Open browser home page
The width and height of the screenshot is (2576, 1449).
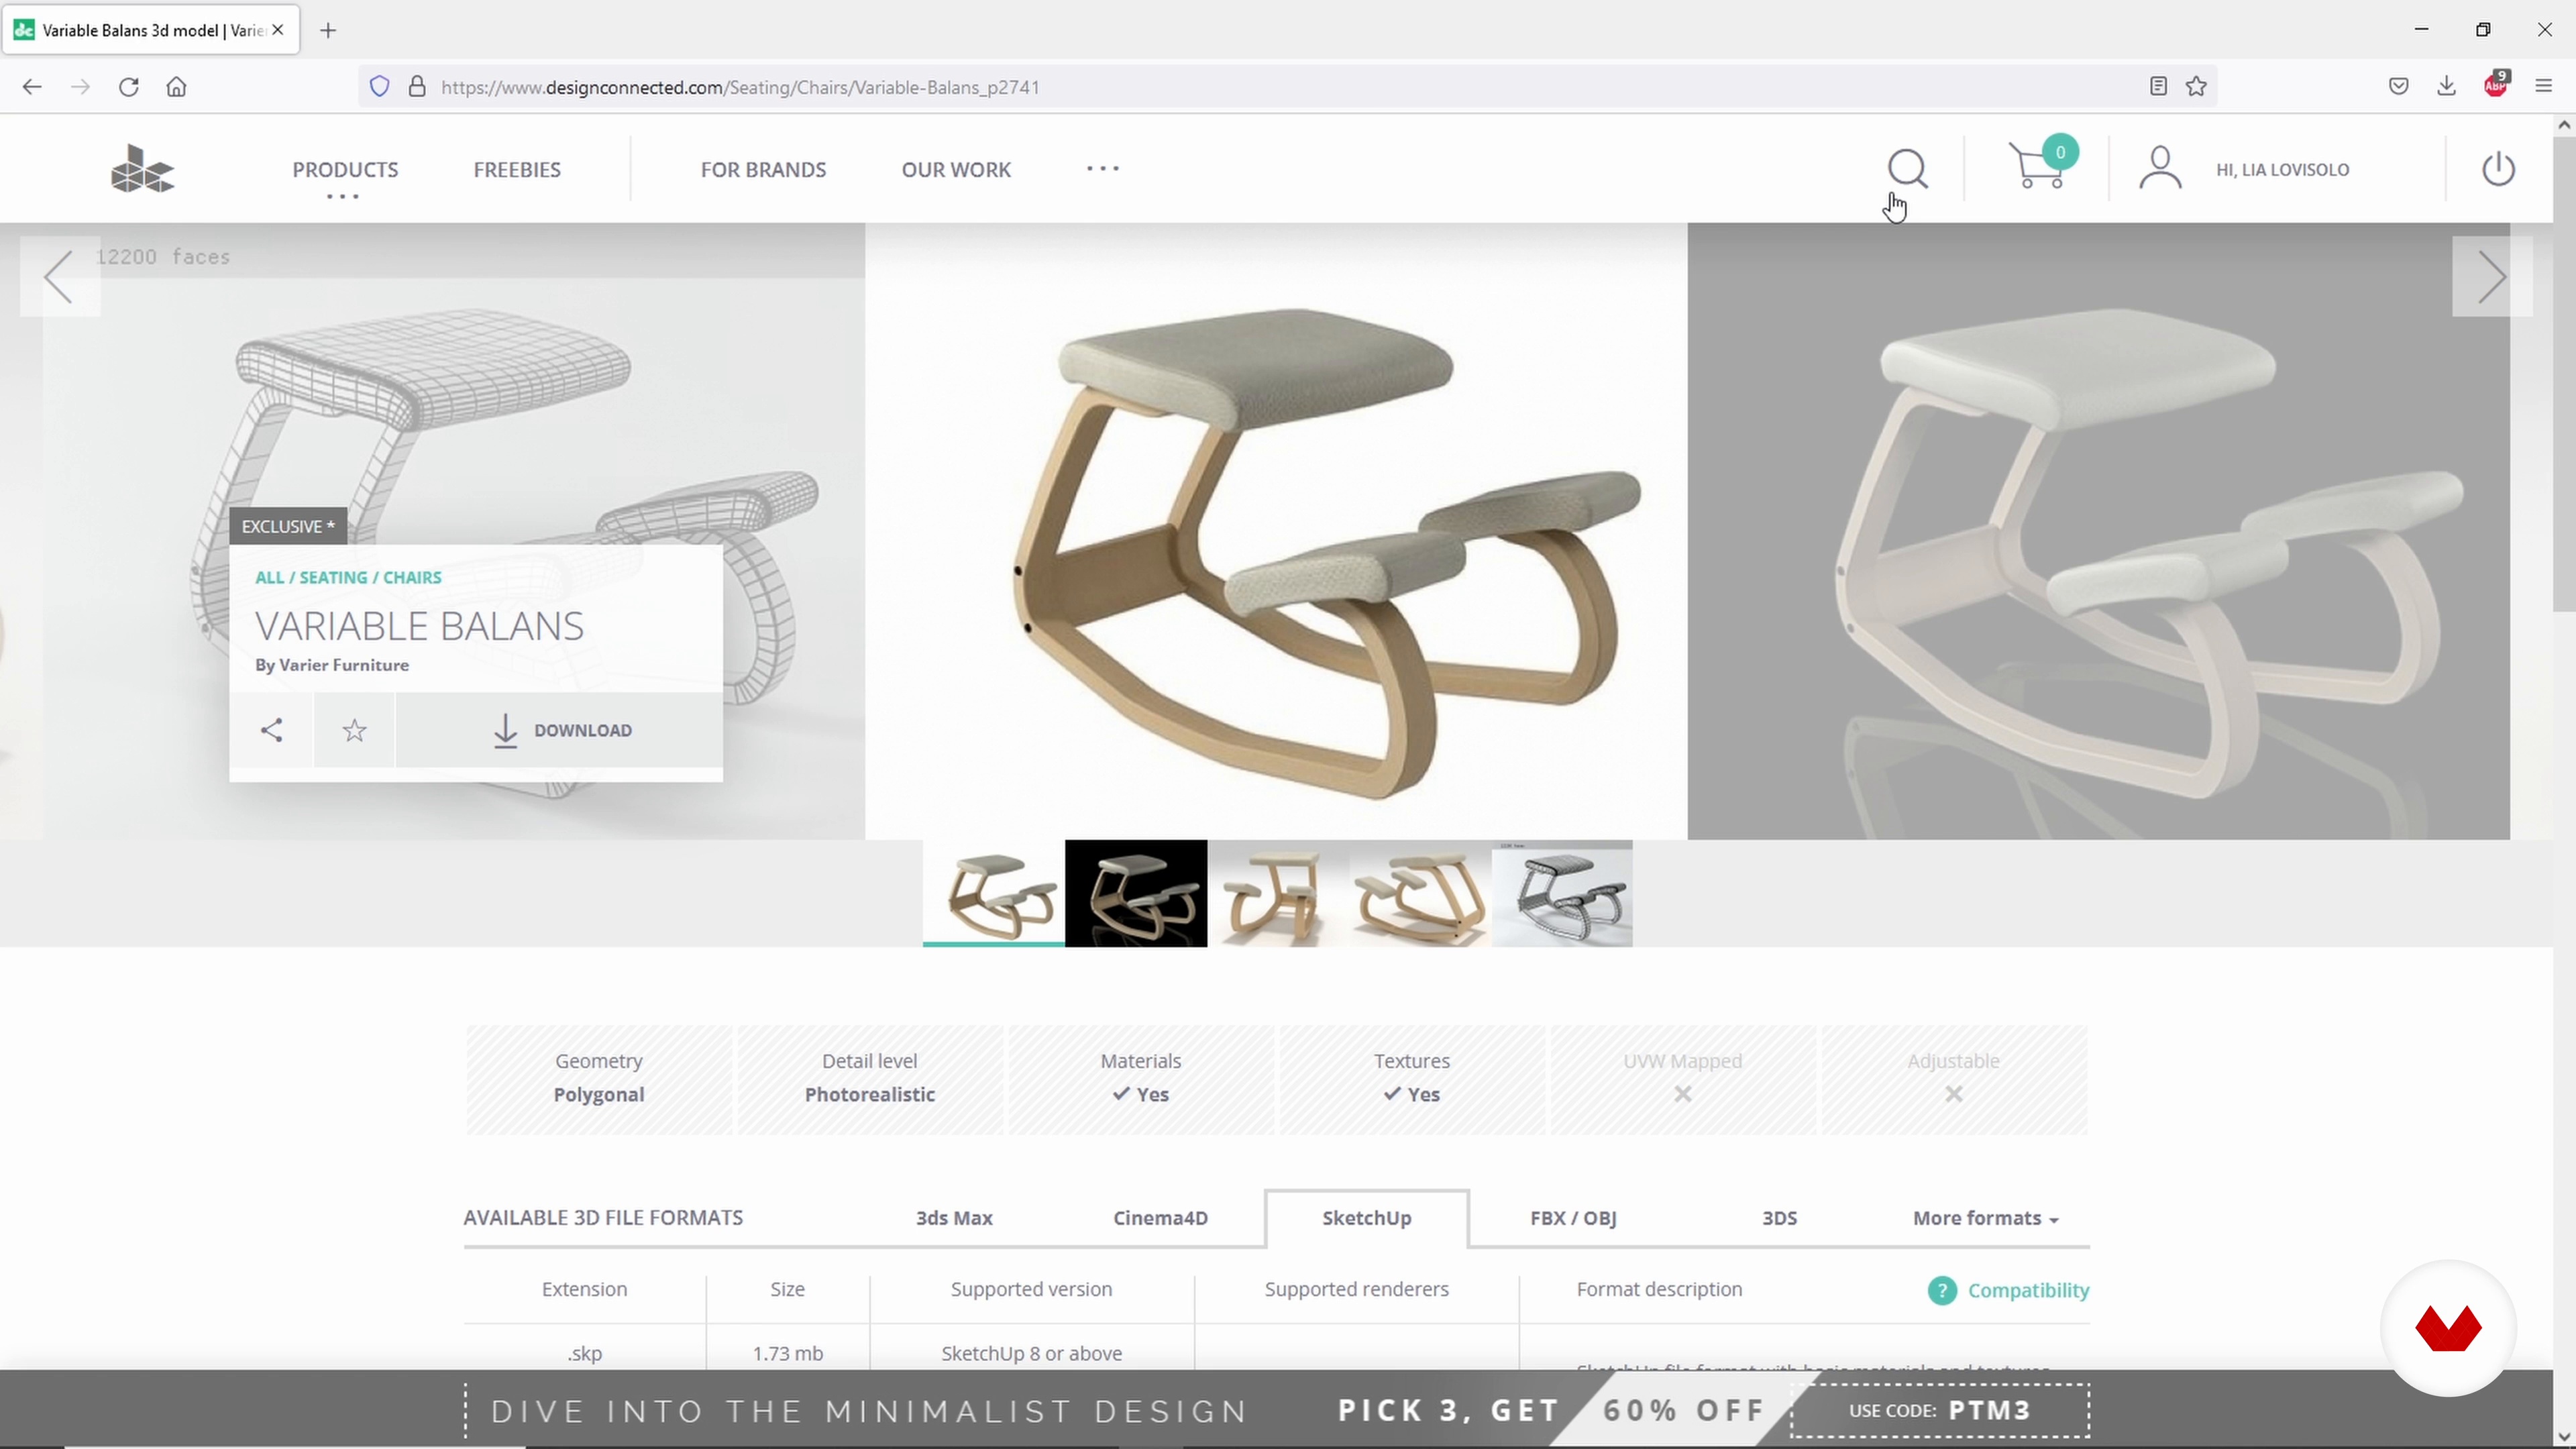point(176,87)
